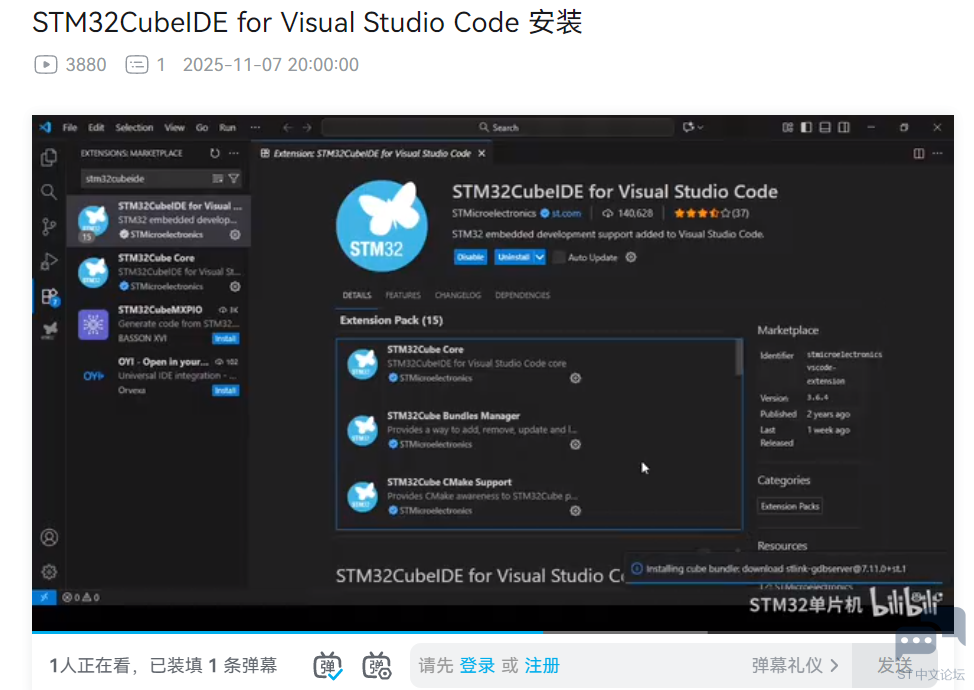
Task: Click the star rating of the extension
Action: (x=711, y=213)
